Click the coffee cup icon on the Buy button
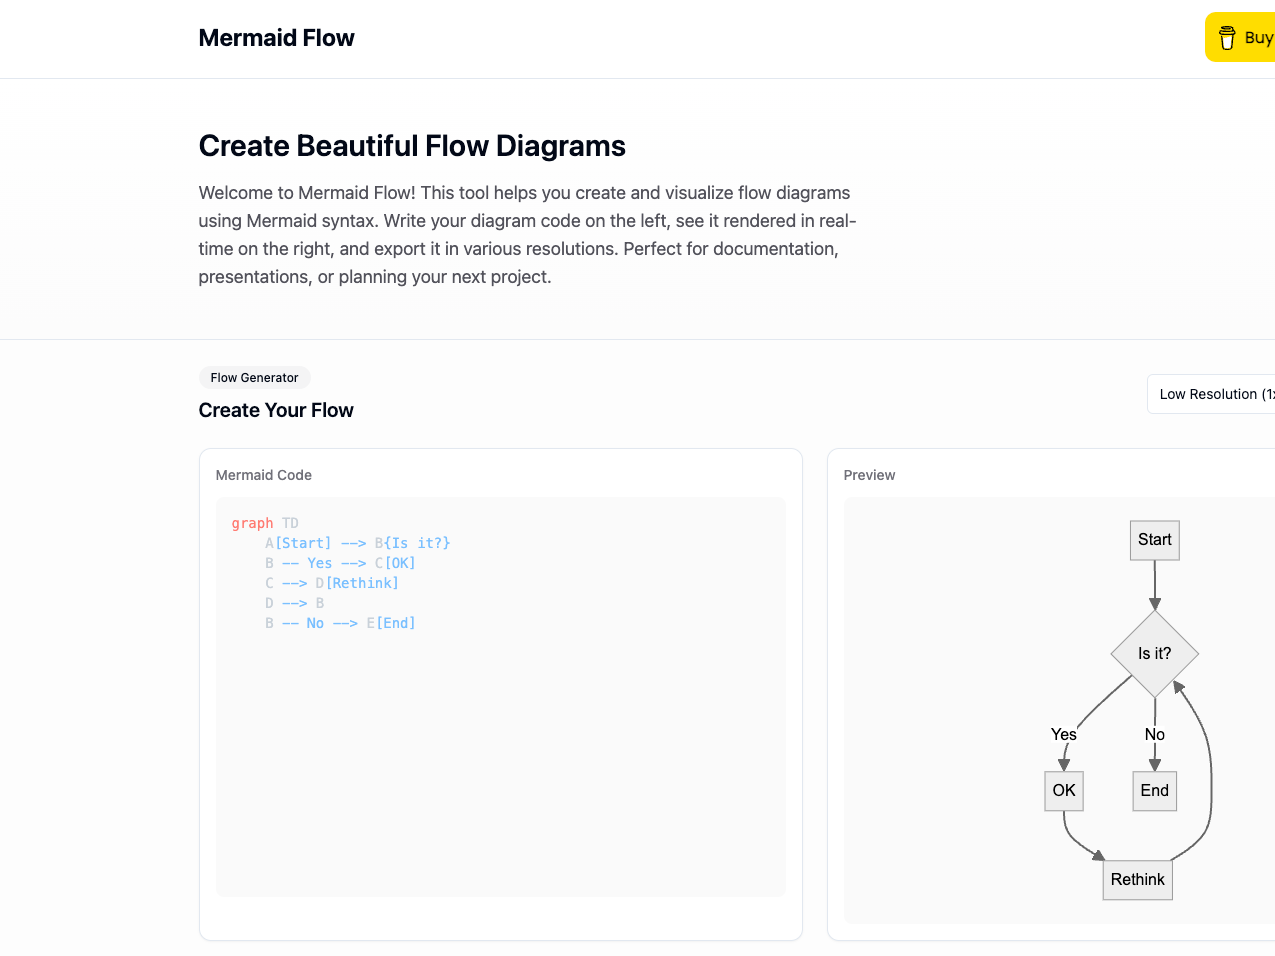The width and height of the screenshot is (1275, 956). pos(1226,37)
